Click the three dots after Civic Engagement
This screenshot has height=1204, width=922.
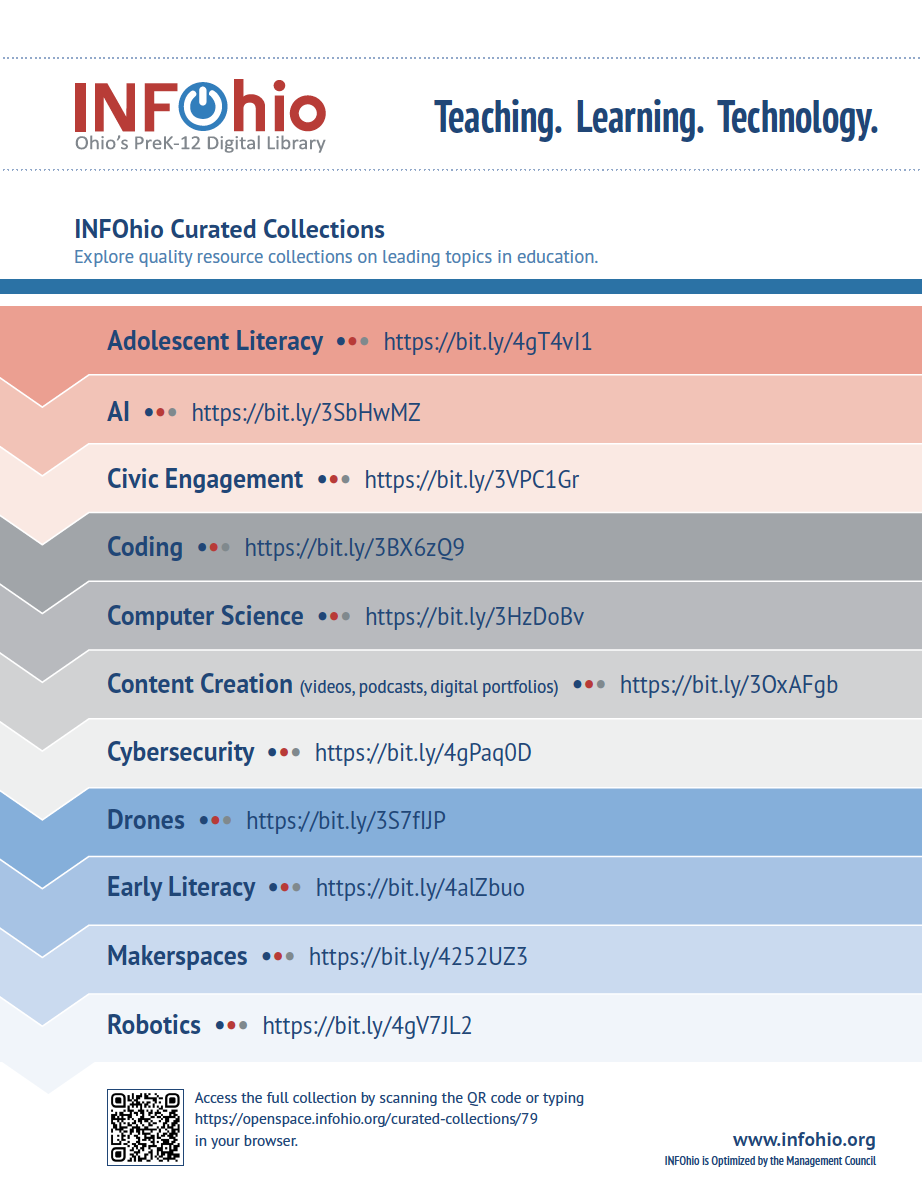334,480
